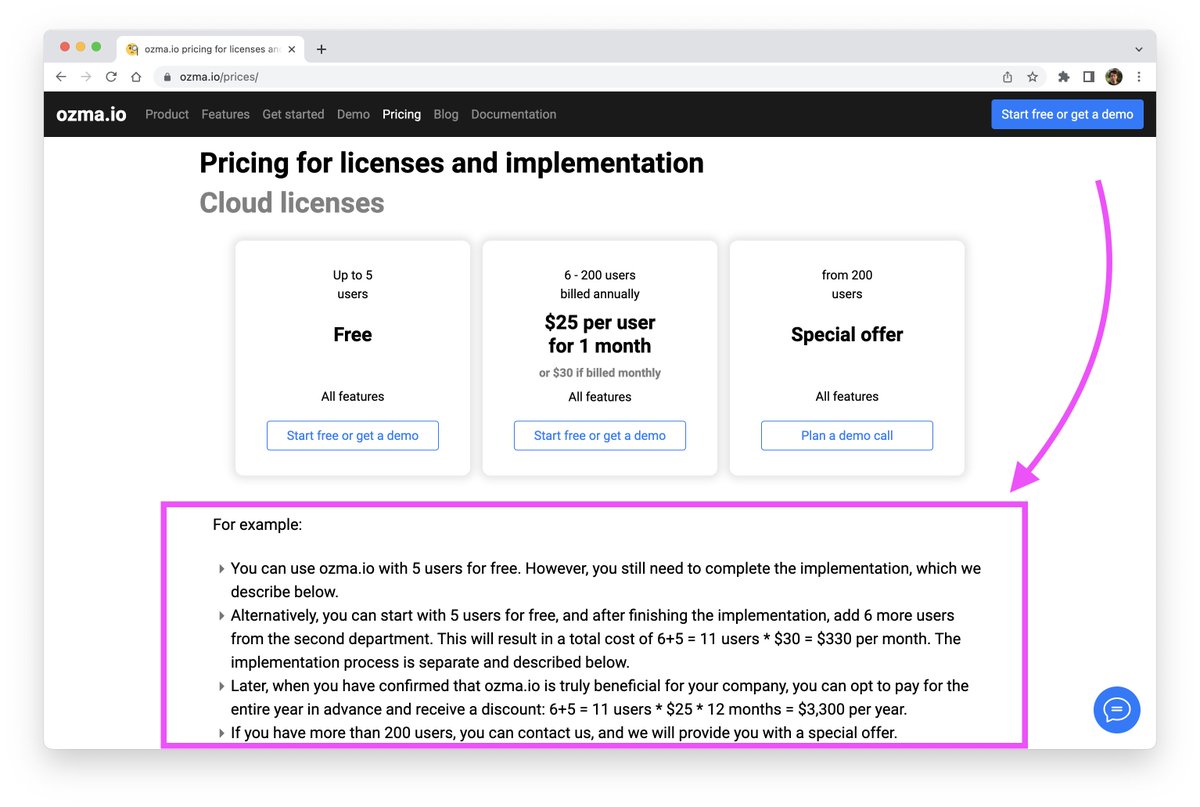Reload the page with the refresh icon
The width and height of the screenshot is (1200, 807).
pyautogui.click(x=111, y=77)
